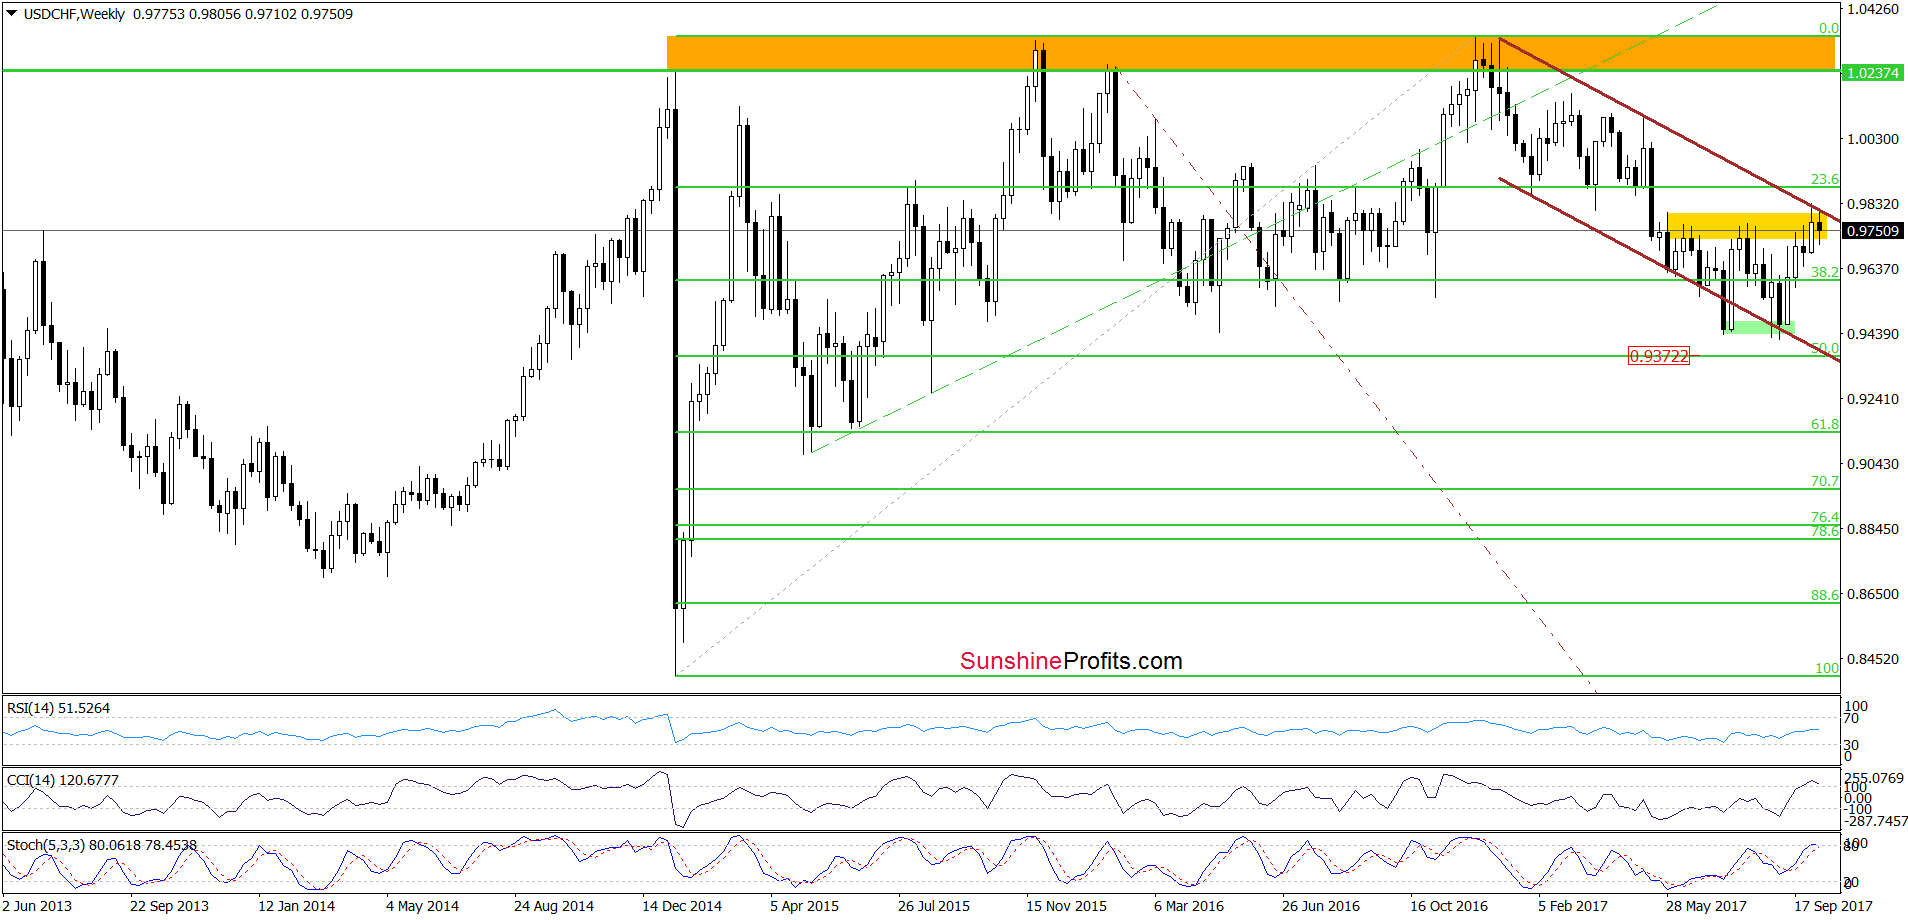Screen dimensions: 1908x920
Task: Click the 16 Oct 2016 date label
Action: click(x=1449, y=906)
